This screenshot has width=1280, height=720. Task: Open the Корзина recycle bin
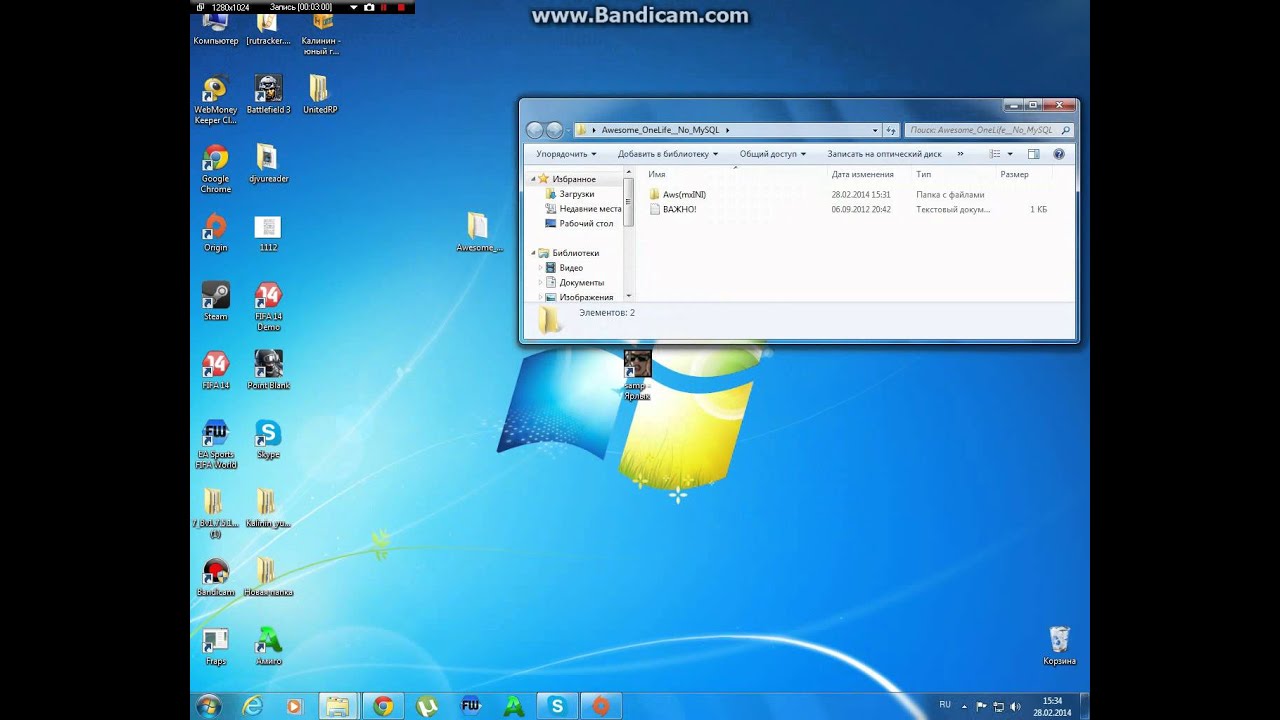tap(1060, 647)
